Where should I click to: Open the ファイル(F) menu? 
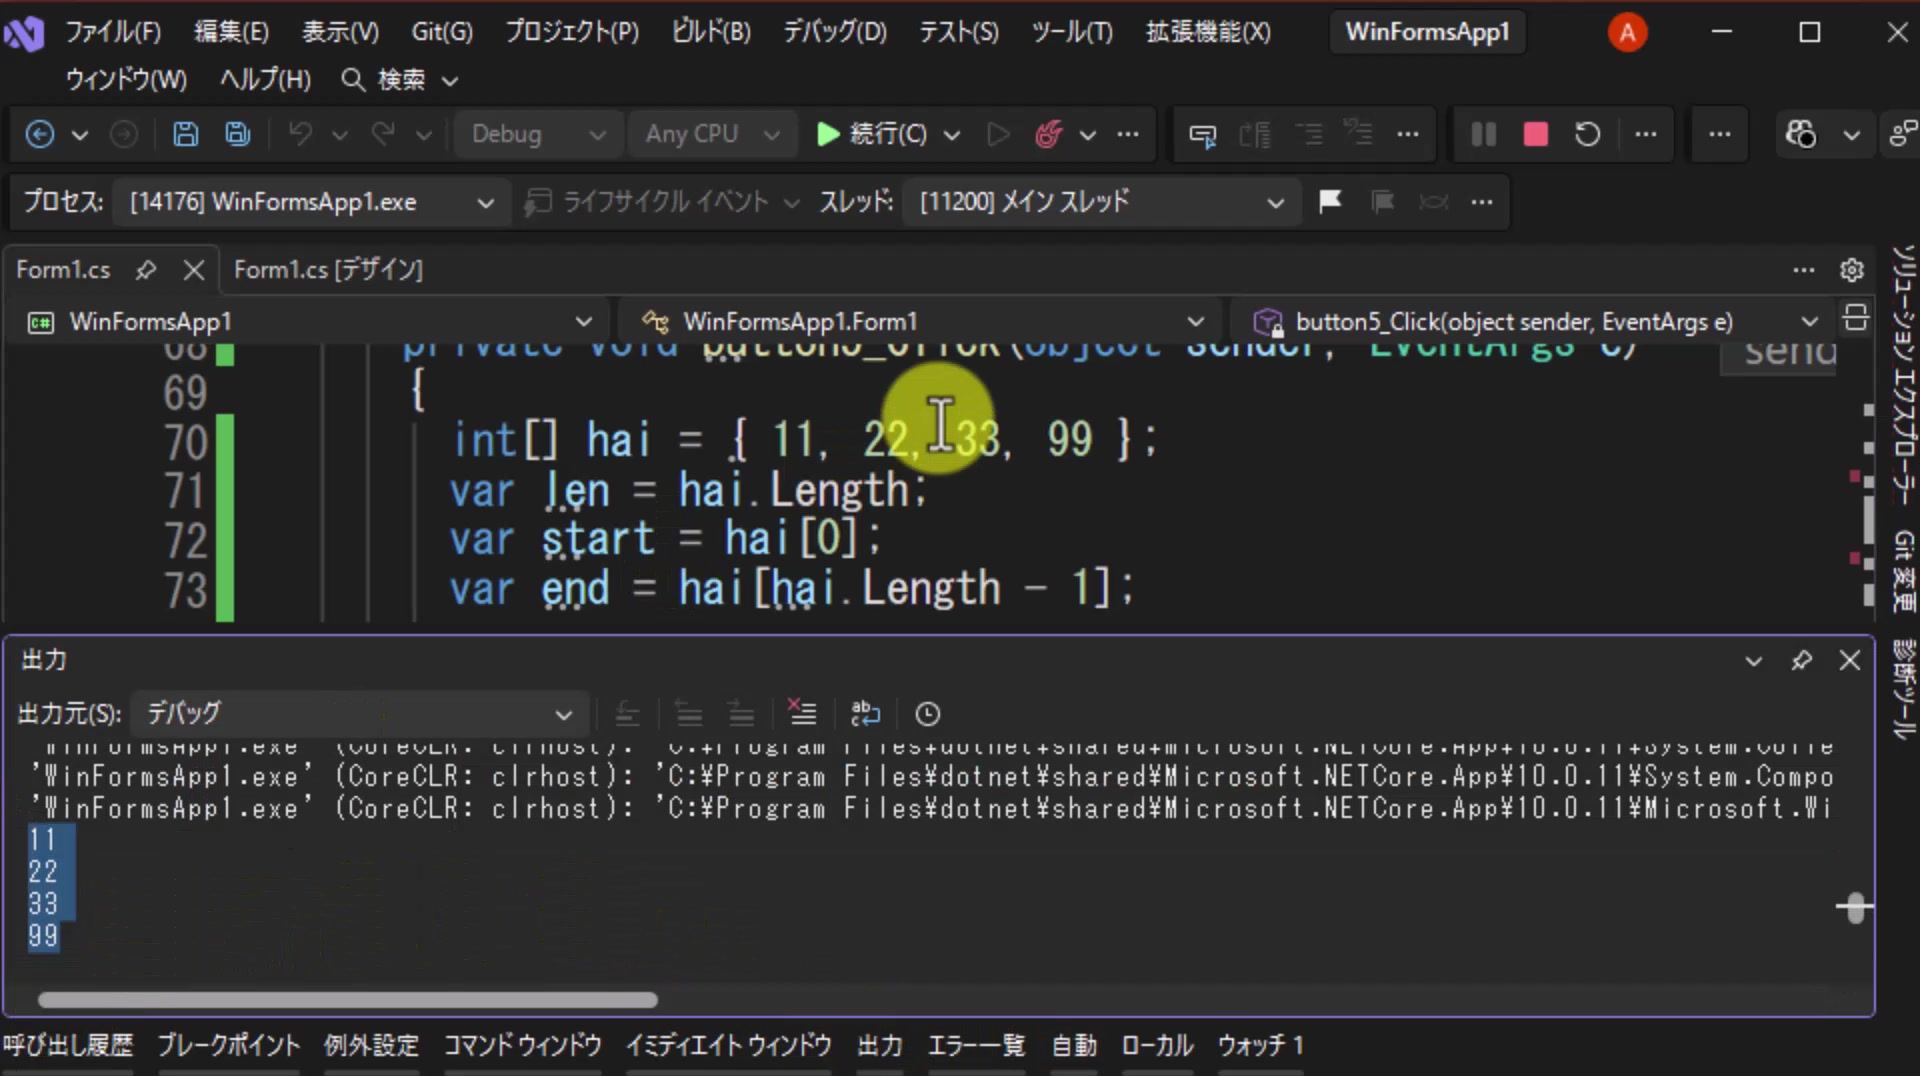[x=113, y=32]
